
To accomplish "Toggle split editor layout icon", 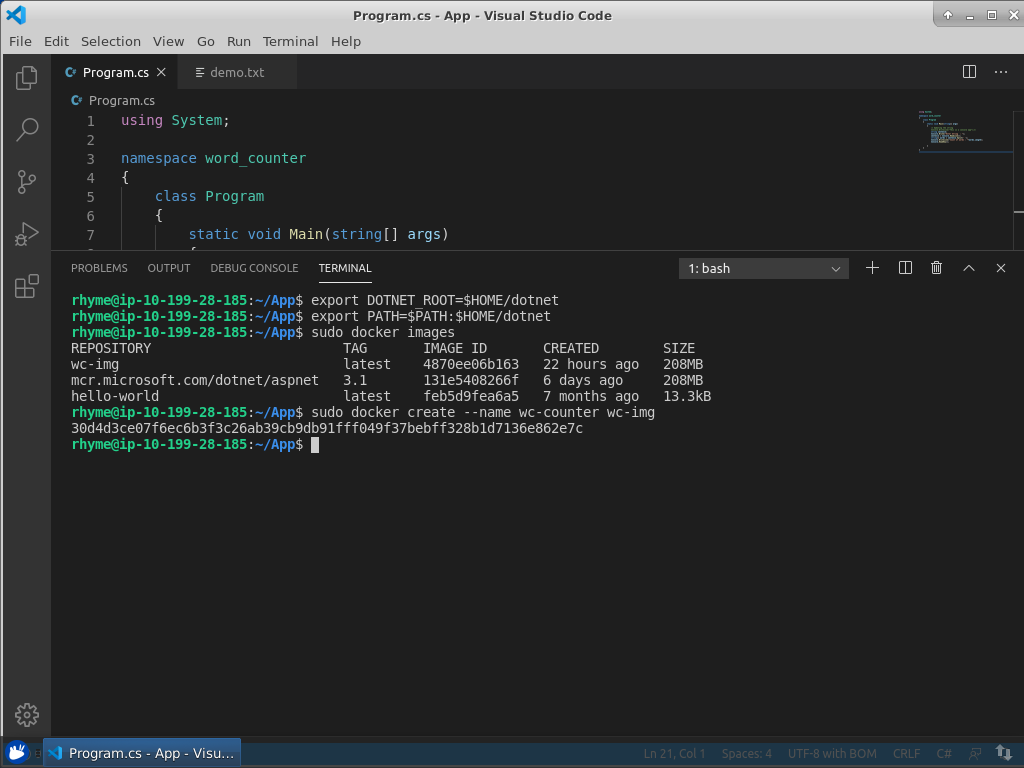I will pos(968,71).
